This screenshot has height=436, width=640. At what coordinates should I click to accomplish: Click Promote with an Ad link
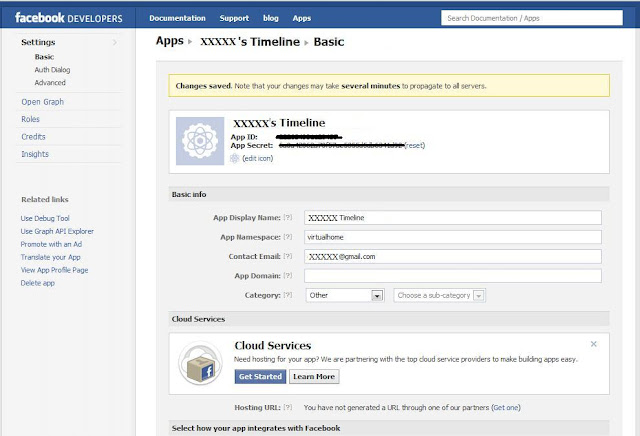(x=51, y=244)
